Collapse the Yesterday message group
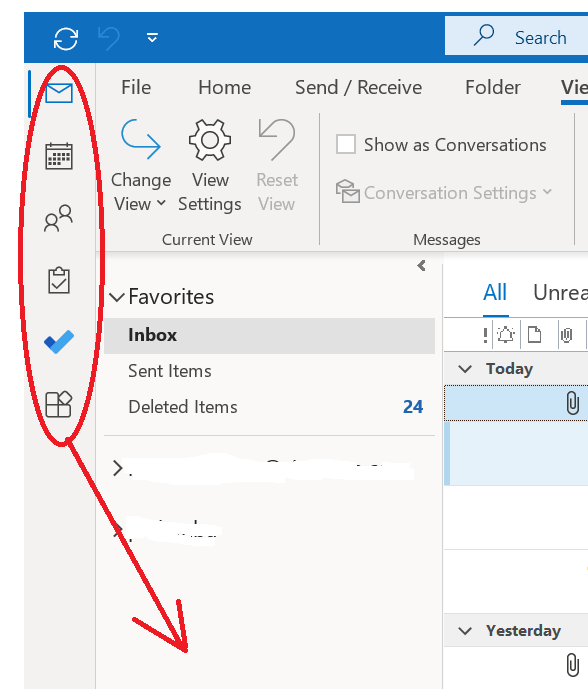The width and height of the screenshot is (588, 689). click(465, 631)
